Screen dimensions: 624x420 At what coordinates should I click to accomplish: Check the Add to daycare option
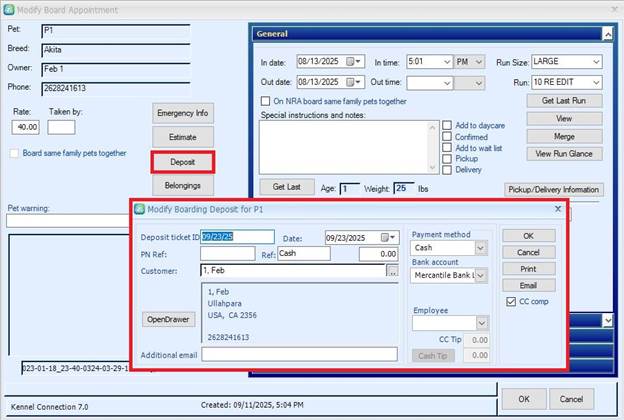(447, 125)
